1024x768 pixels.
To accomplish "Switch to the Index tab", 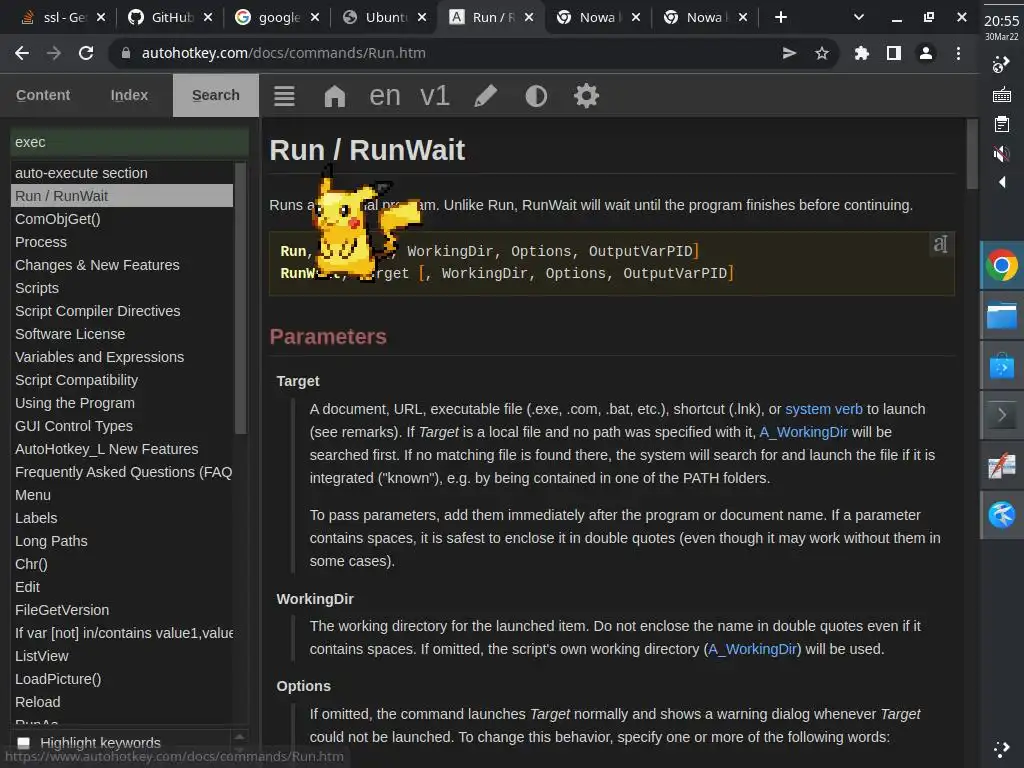I will tap(129, 95).
